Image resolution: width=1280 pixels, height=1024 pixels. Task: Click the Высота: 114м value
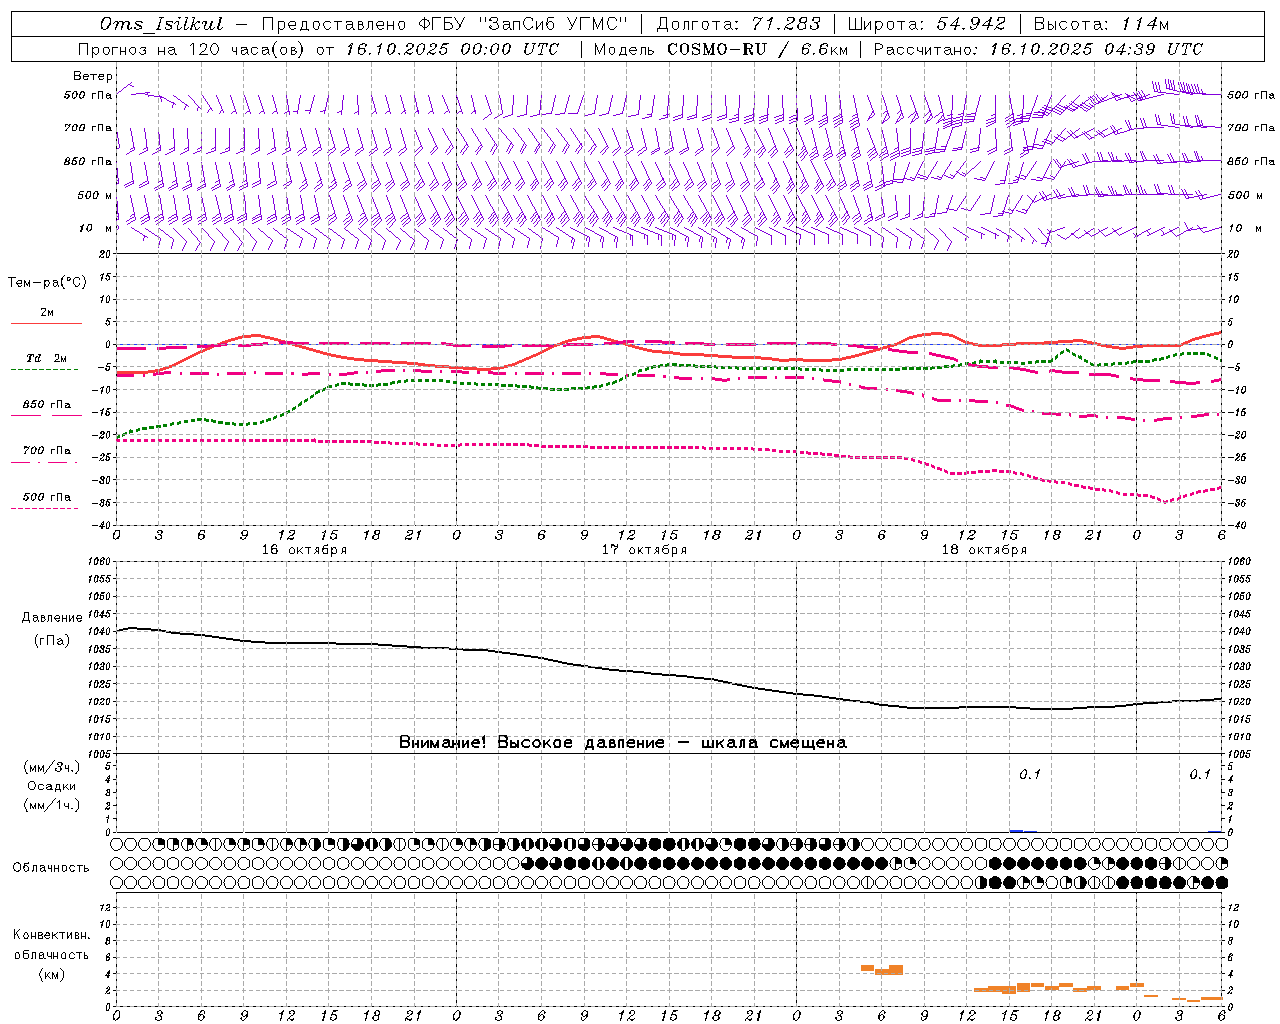pyautogui.click(x=1101, y=24)
